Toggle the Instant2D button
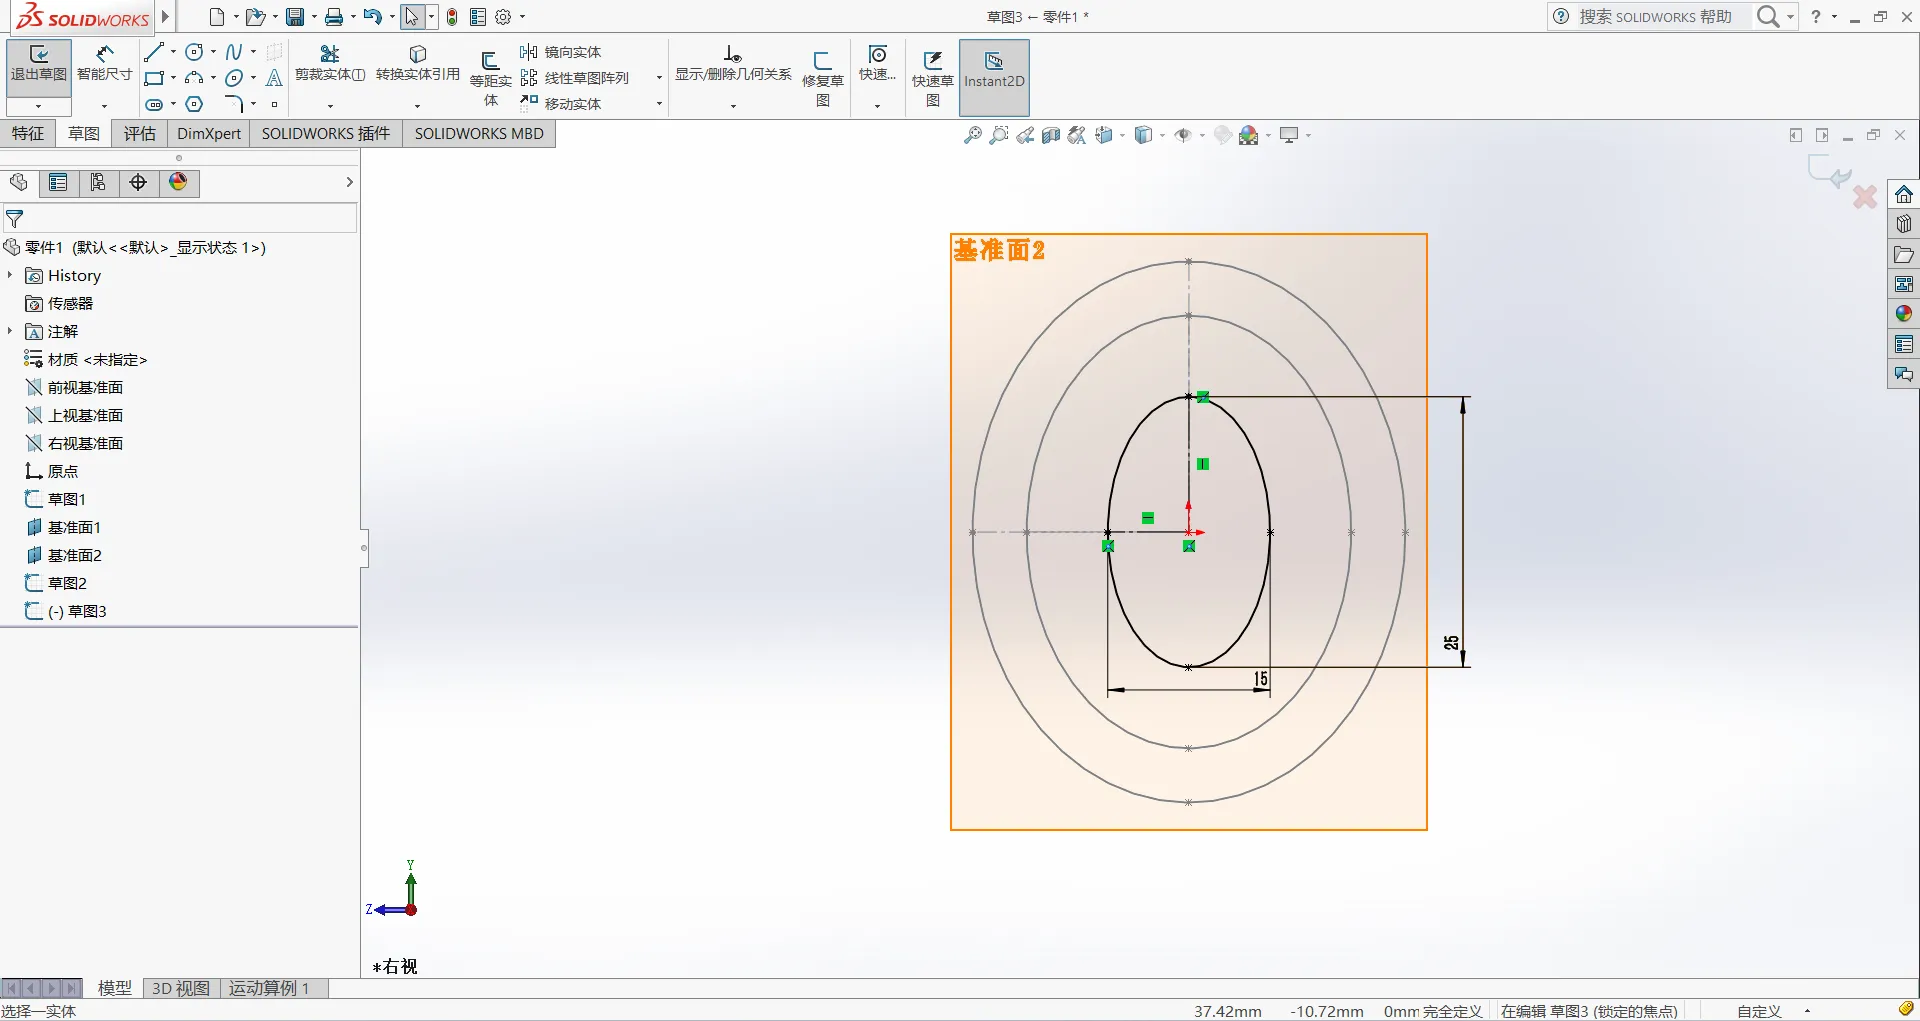The image size is (1920, 1021). tap(993, 72)
